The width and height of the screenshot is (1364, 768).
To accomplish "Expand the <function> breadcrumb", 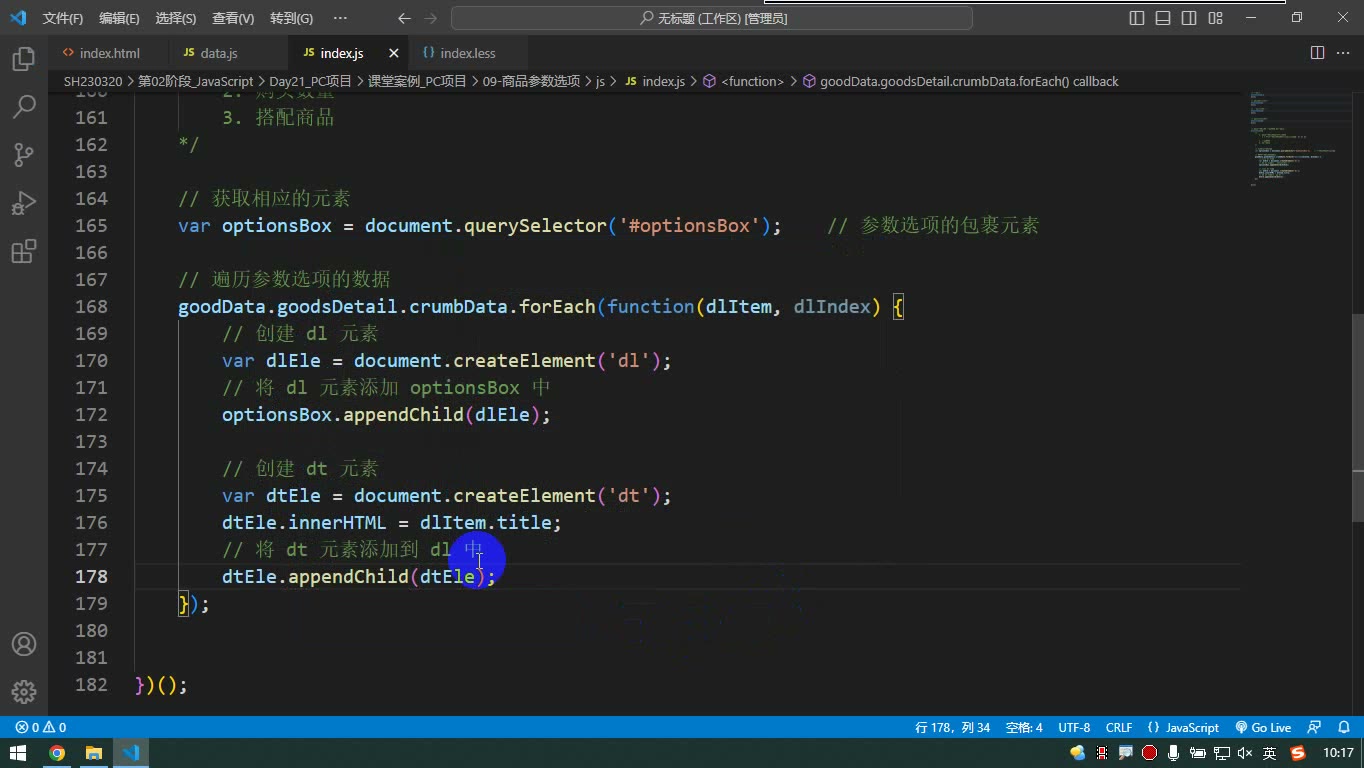I will click(744, 81).
